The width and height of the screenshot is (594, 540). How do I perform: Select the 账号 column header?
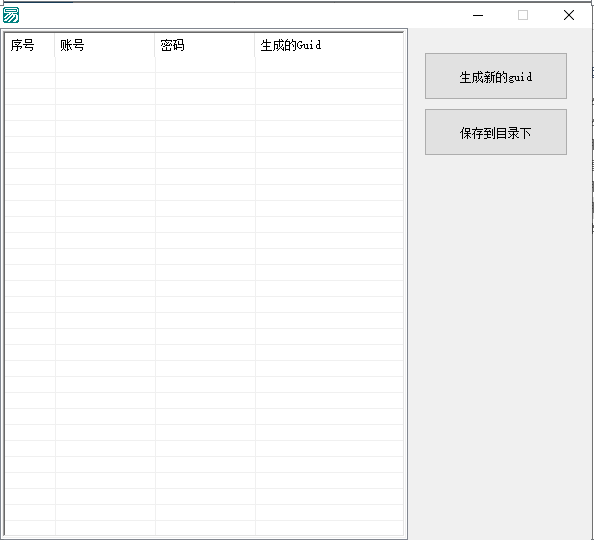click(x=105, y=45)
